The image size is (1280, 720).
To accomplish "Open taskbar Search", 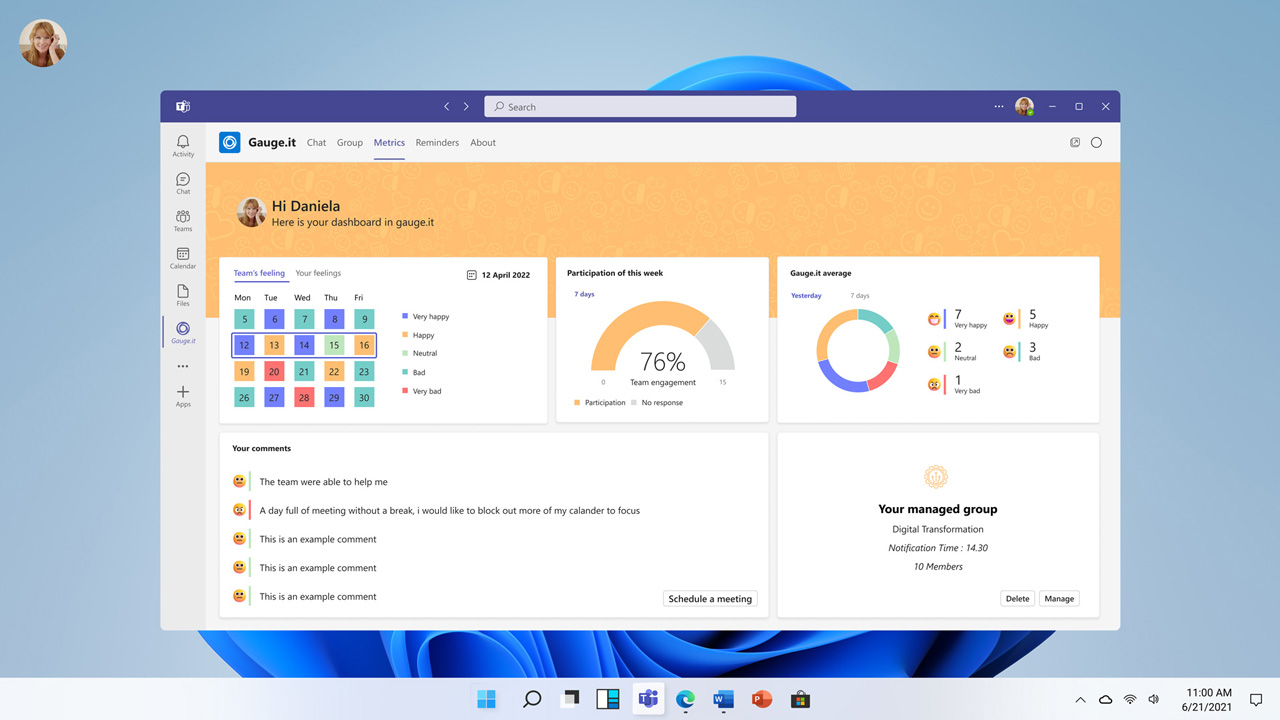I will [532, 699].
